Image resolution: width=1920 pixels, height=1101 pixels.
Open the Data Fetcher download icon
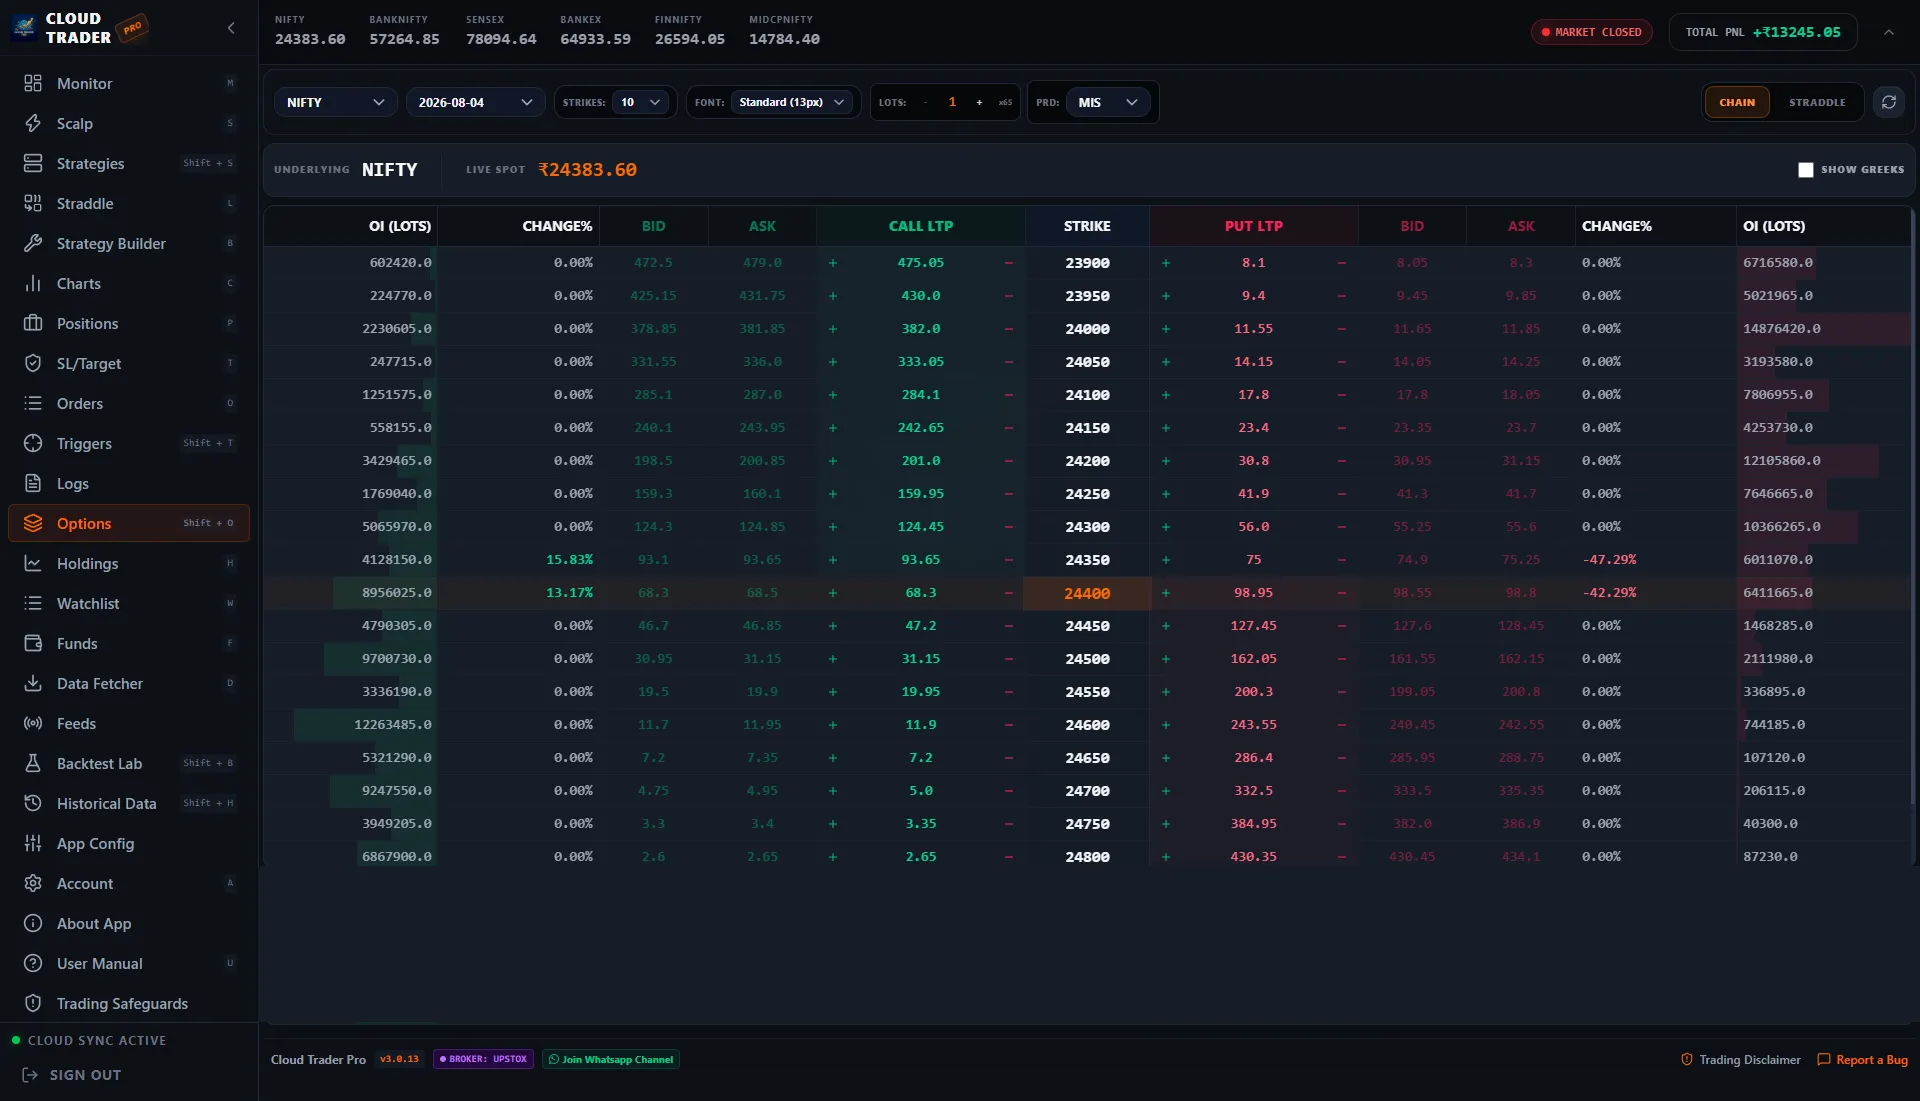[x=33, y=683]
